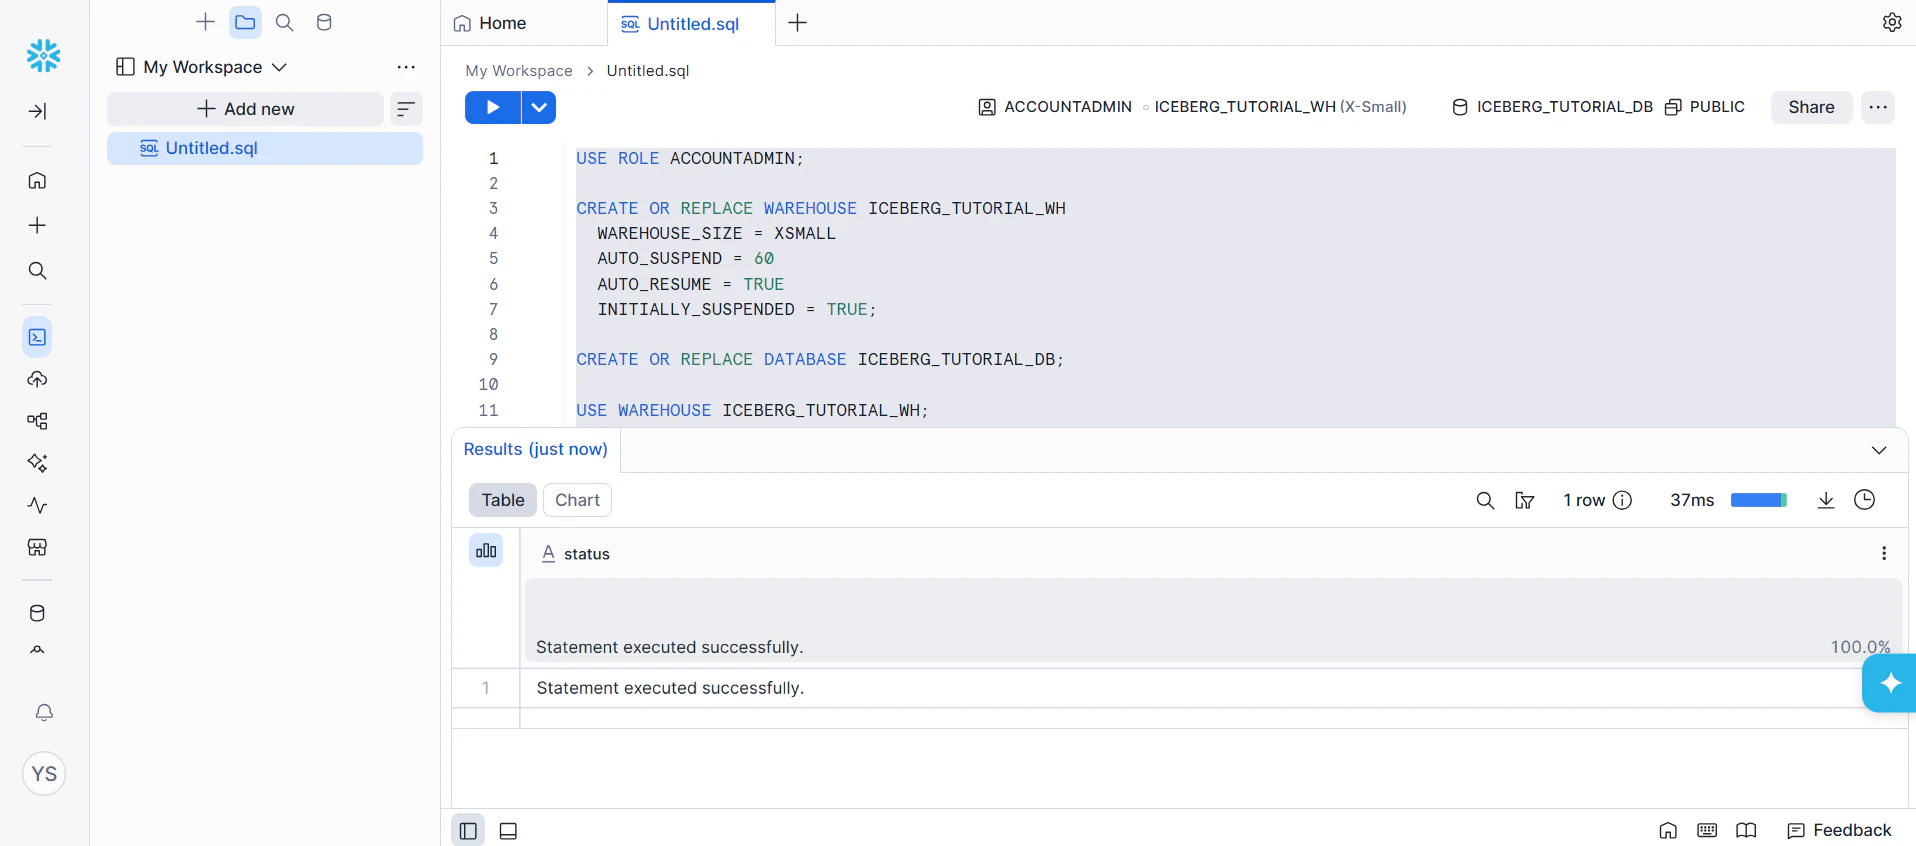Open the Snowflake logo home

[x=43, y=55]
